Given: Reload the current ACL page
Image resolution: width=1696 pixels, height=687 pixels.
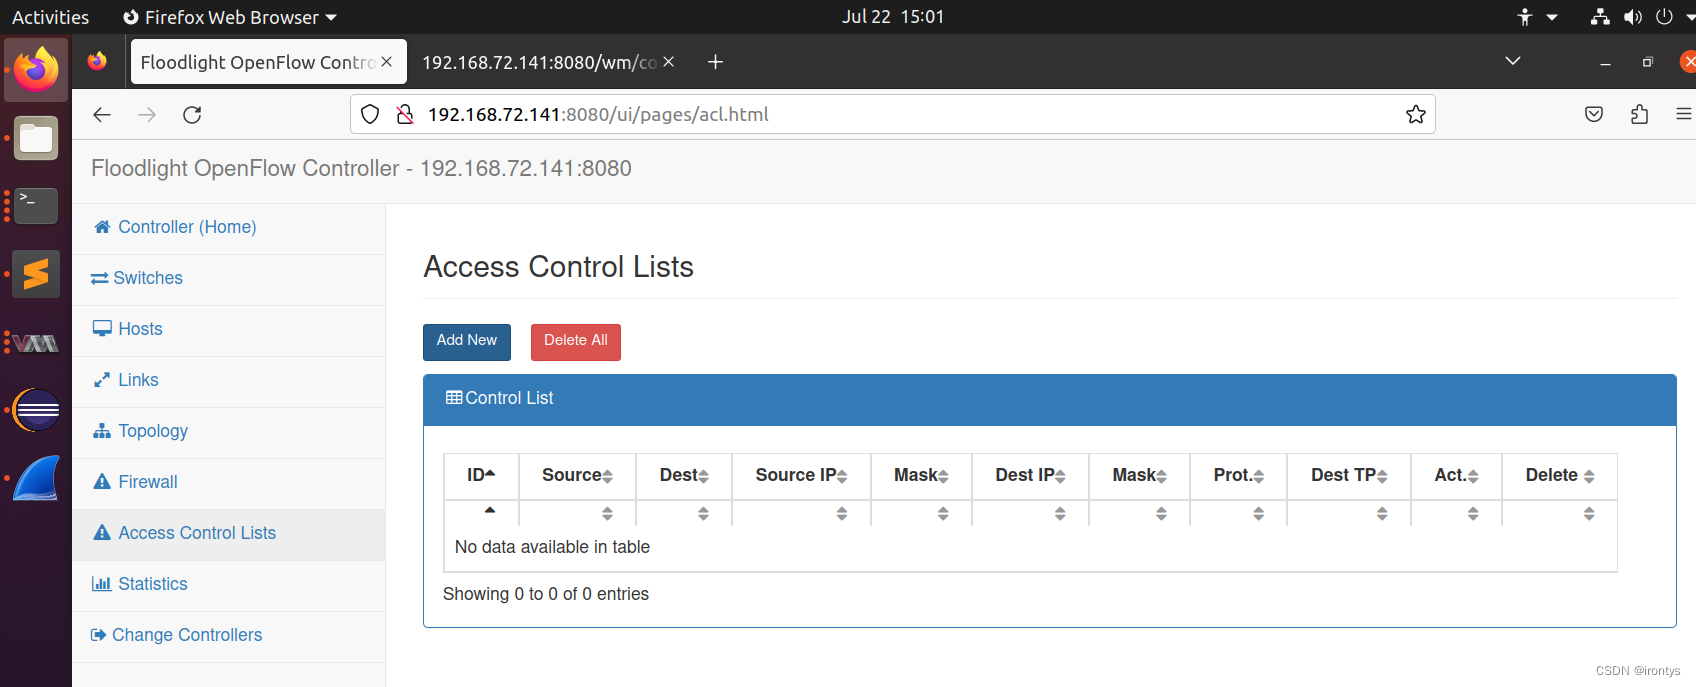Looking at the screenshot, I should [192, 114].
